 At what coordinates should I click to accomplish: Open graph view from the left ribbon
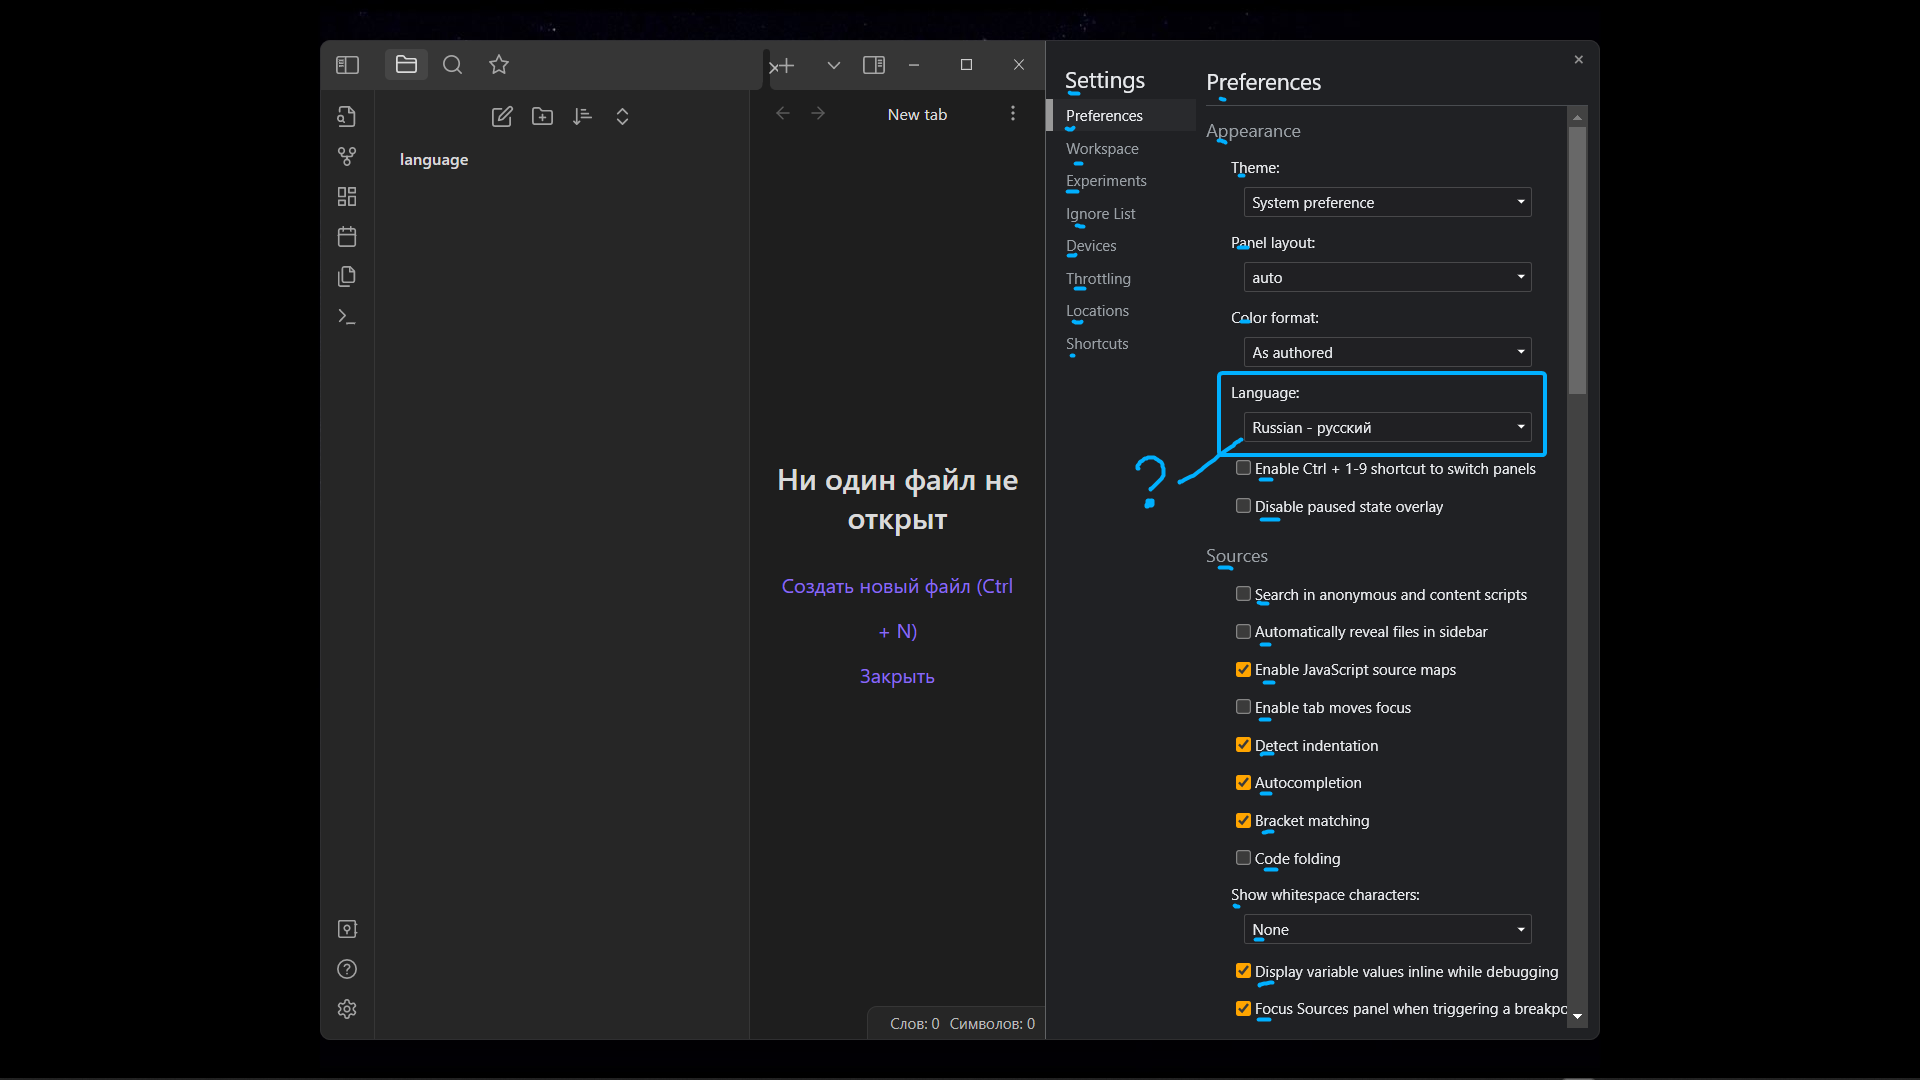click(347, 157)
